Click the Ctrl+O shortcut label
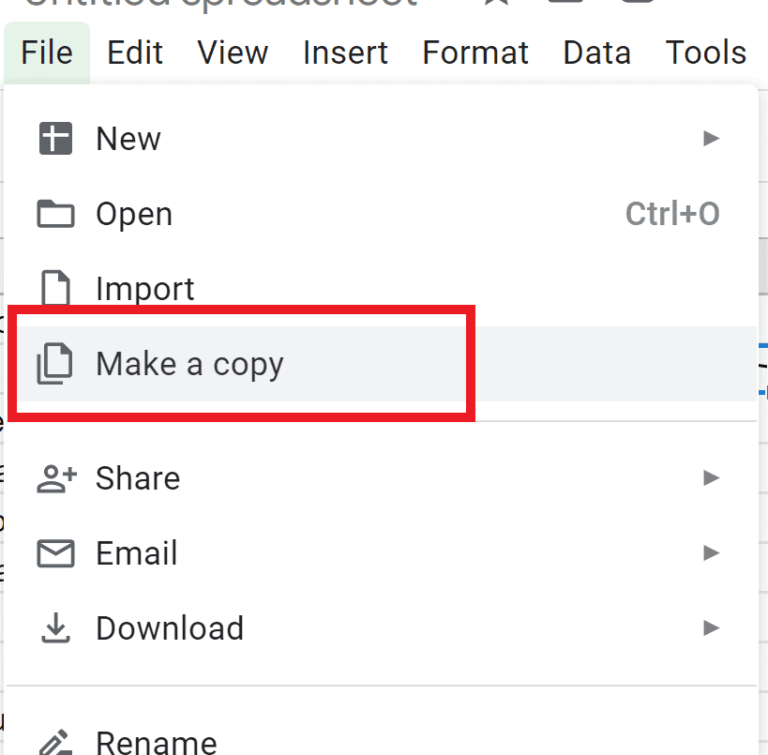This screenshot has width=768, height=755. 672,214
